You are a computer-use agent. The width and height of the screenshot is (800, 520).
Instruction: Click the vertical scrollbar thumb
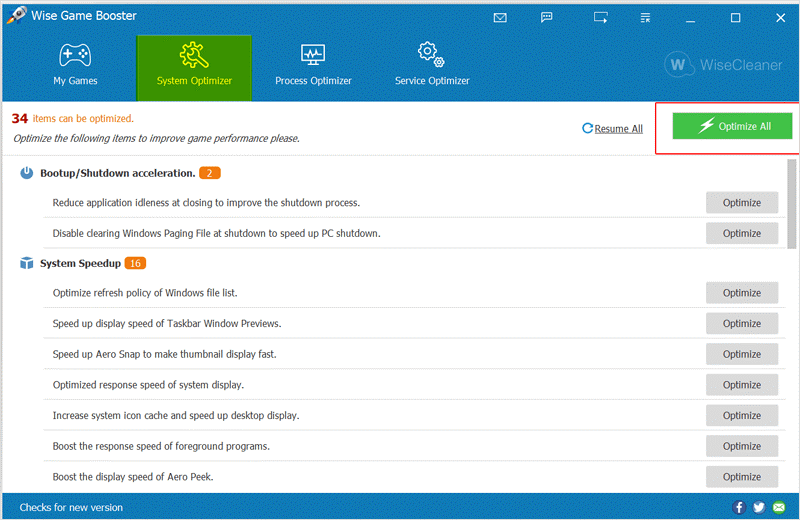(x=791, y=204)
